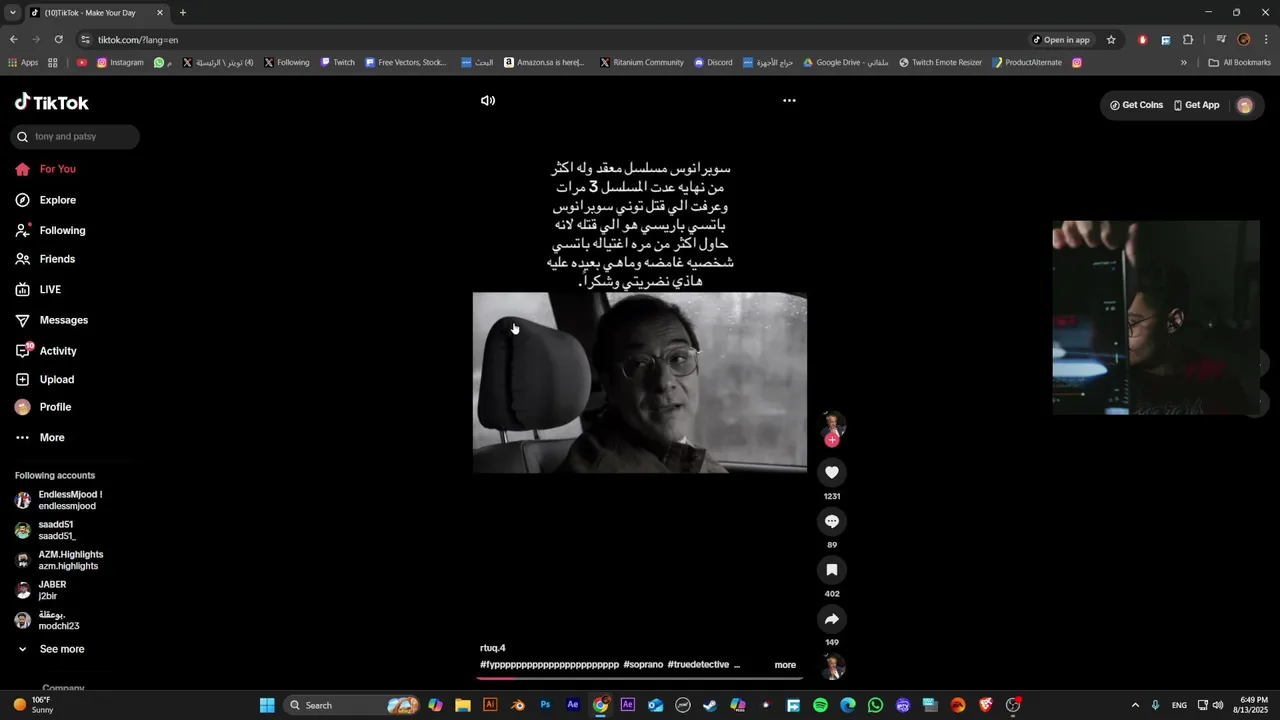Click the TikTok logo
The image size is (1280, 720).
[52, 103]
